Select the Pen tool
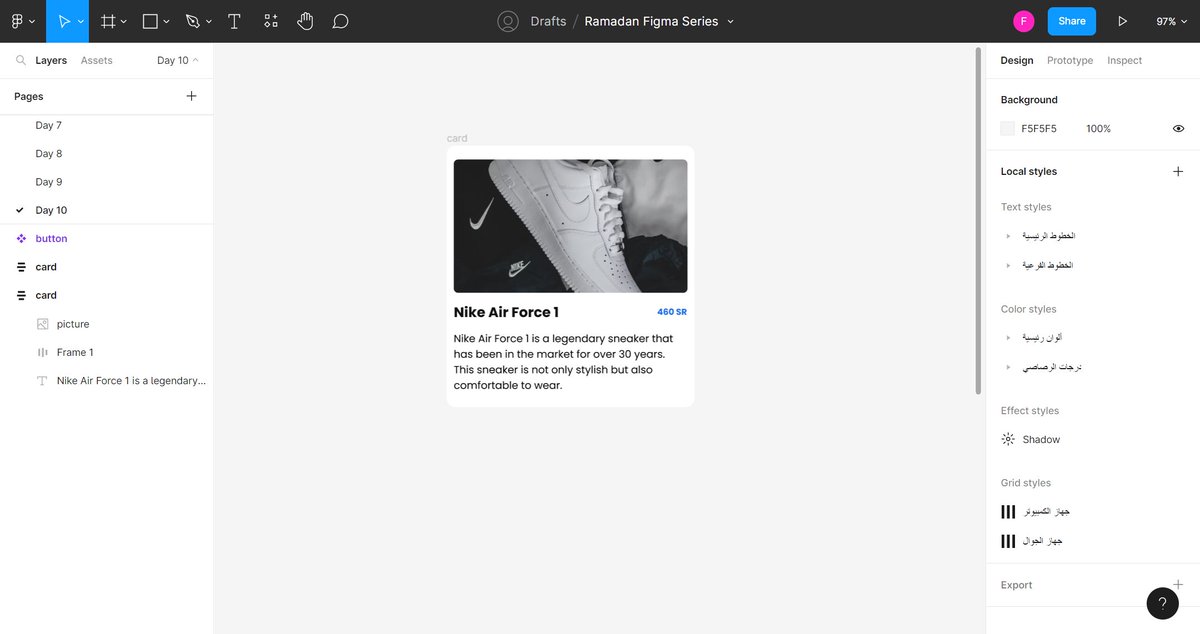1200x634 pixels. [x=192, y=21]
